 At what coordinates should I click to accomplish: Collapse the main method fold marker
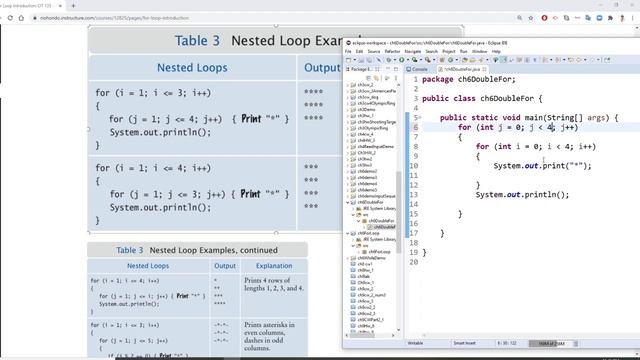click(420, 118)
